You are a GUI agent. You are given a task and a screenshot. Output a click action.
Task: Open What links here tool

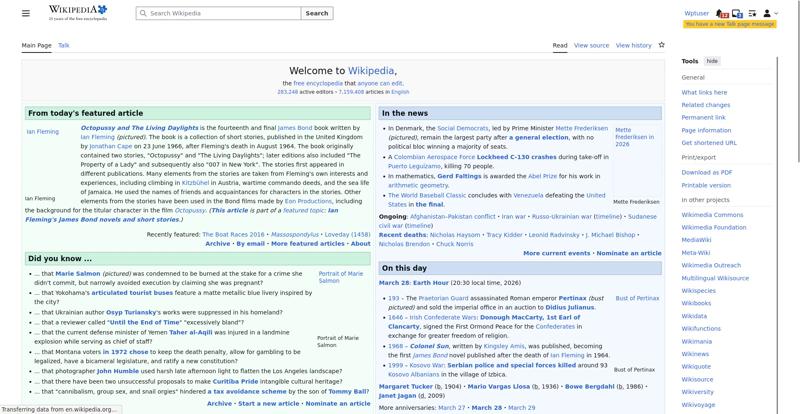[704, 92]
